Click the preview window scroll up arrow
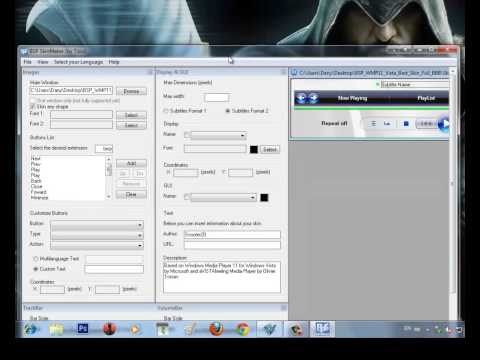This screenshot has height=360, width=480. pyautogui.click(x=453, y=71)
